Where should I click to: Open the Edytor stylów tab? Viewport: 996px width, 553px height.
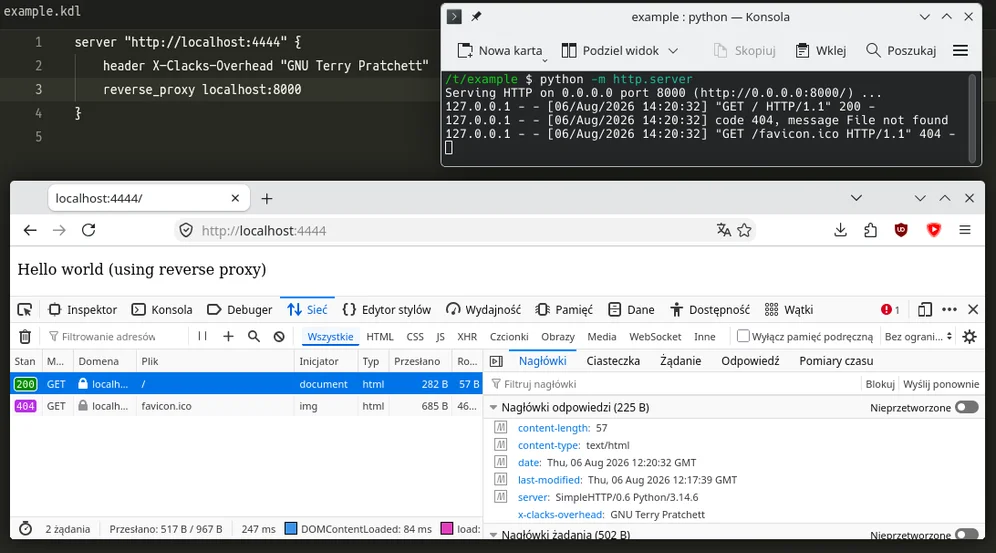tap(386, 310)
